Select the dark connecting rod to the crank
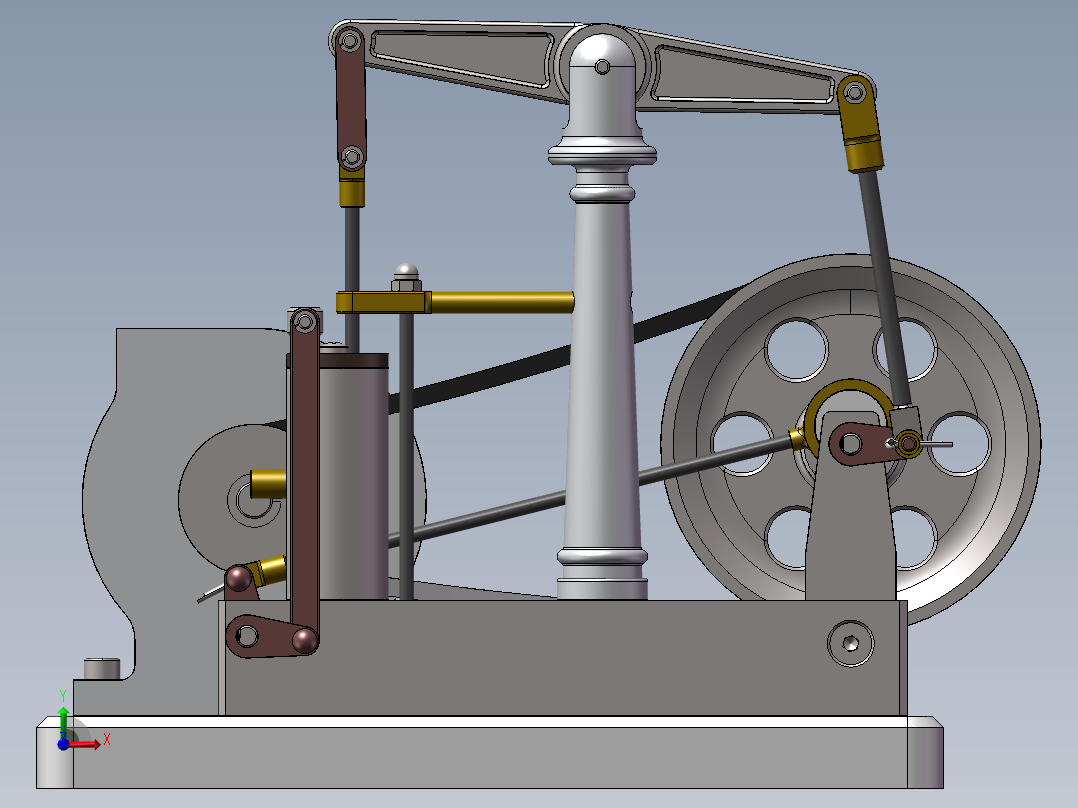 (x=885, y=289)
